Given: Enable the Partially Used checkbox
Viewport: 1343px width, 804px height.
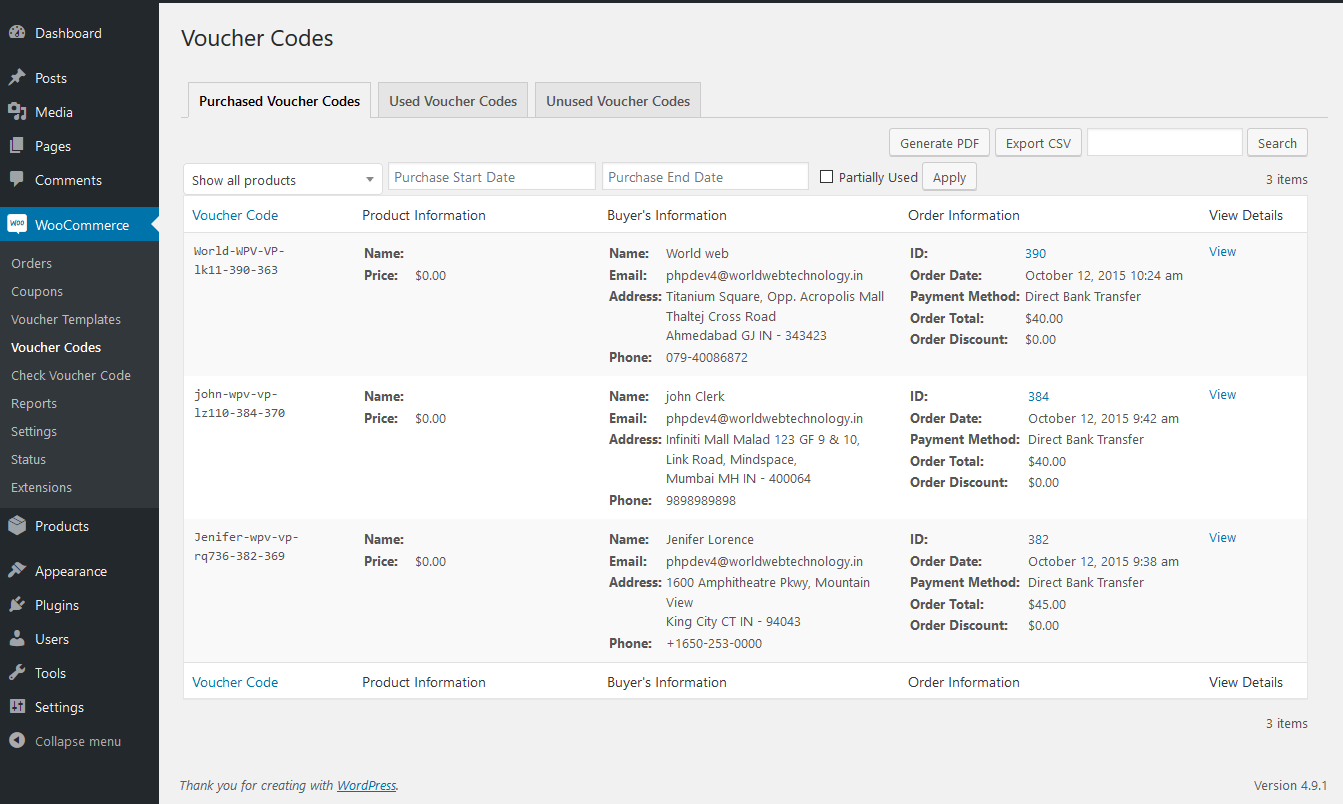Looking at the screenshot, I should pyautogui.click(x=826, y=177).
